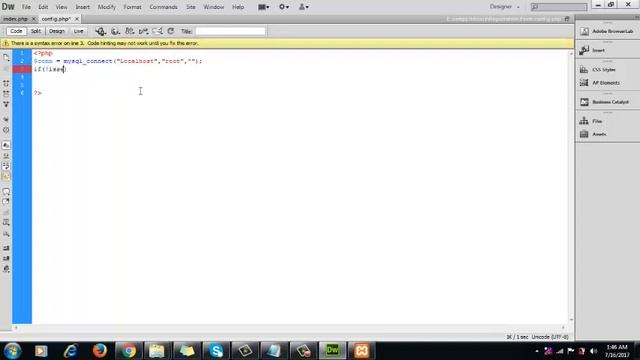
Task: Open the Adobe BrowserLab panel
Action: (608, 31)
